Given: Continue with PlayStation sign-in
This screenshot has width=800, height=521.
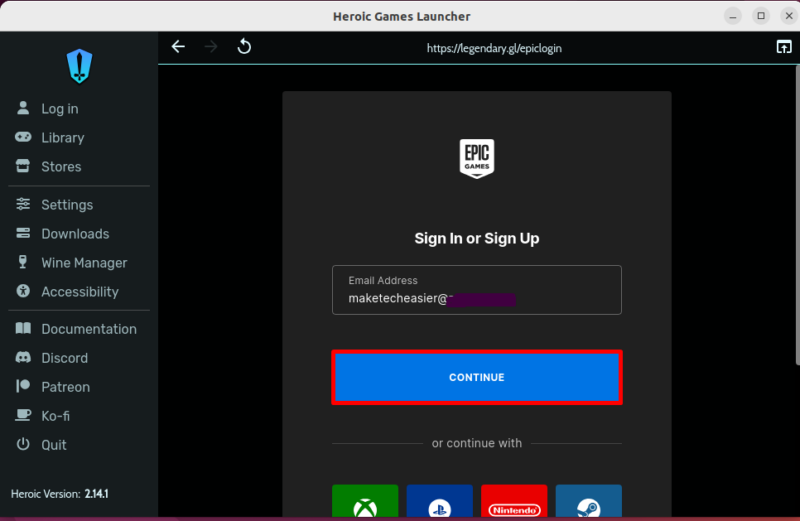Looking at the screenshot, I should click(x=439, y=501).
